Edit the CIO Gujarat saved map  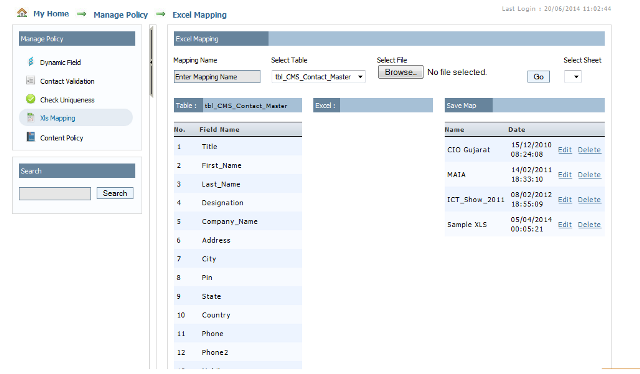(565, 150)
